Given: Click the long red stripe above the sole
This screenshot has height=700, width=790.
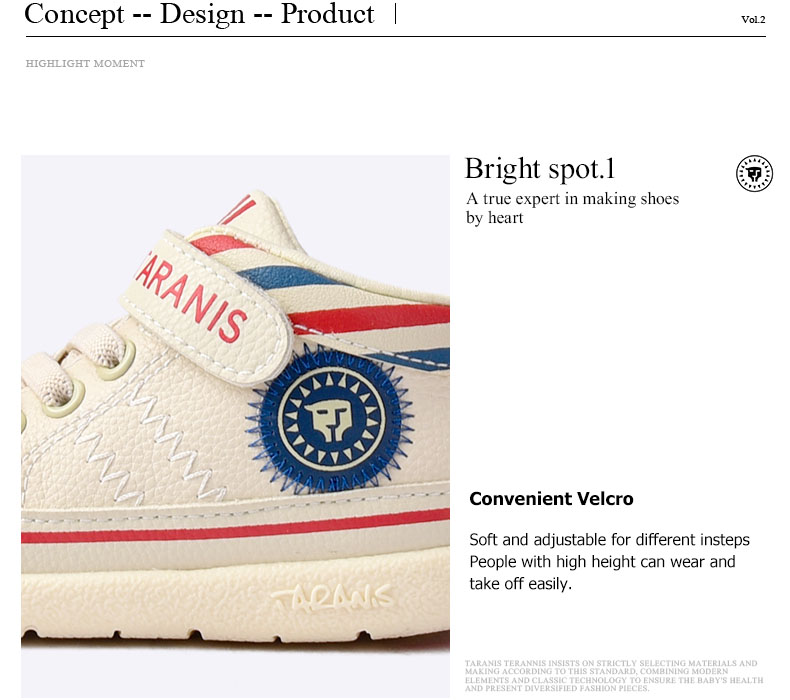Looking at the screenshot, I should [230, 529].
